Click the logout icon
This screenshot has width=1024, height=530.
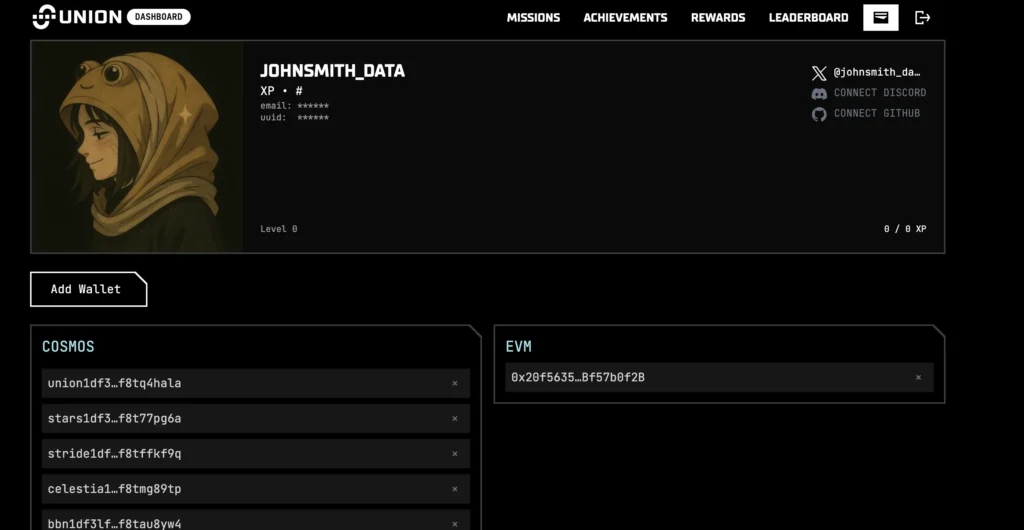pyautogui.click(x=922, y=18)
